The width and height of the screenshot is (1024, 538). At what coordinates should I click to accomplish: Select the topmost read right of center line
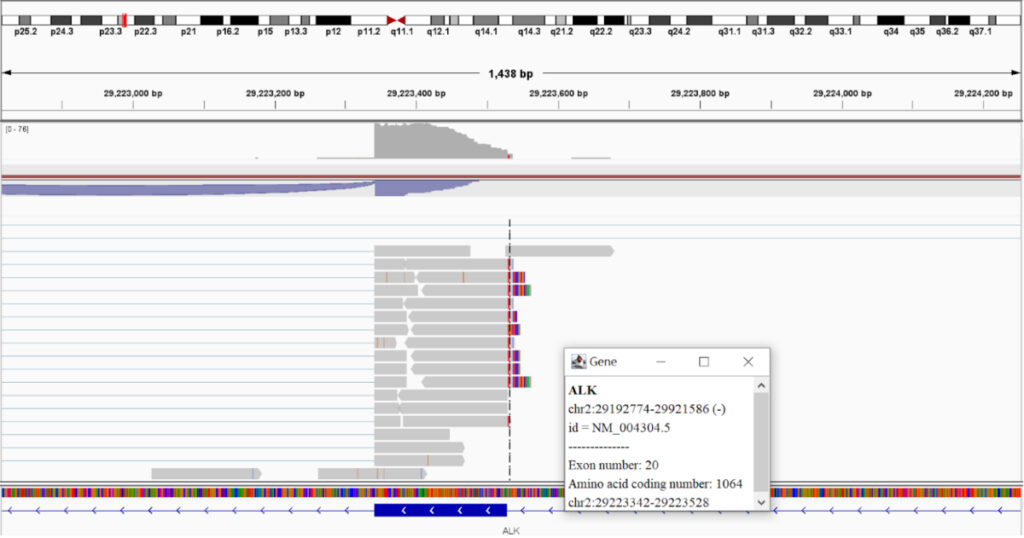click(x=560, y=251)
